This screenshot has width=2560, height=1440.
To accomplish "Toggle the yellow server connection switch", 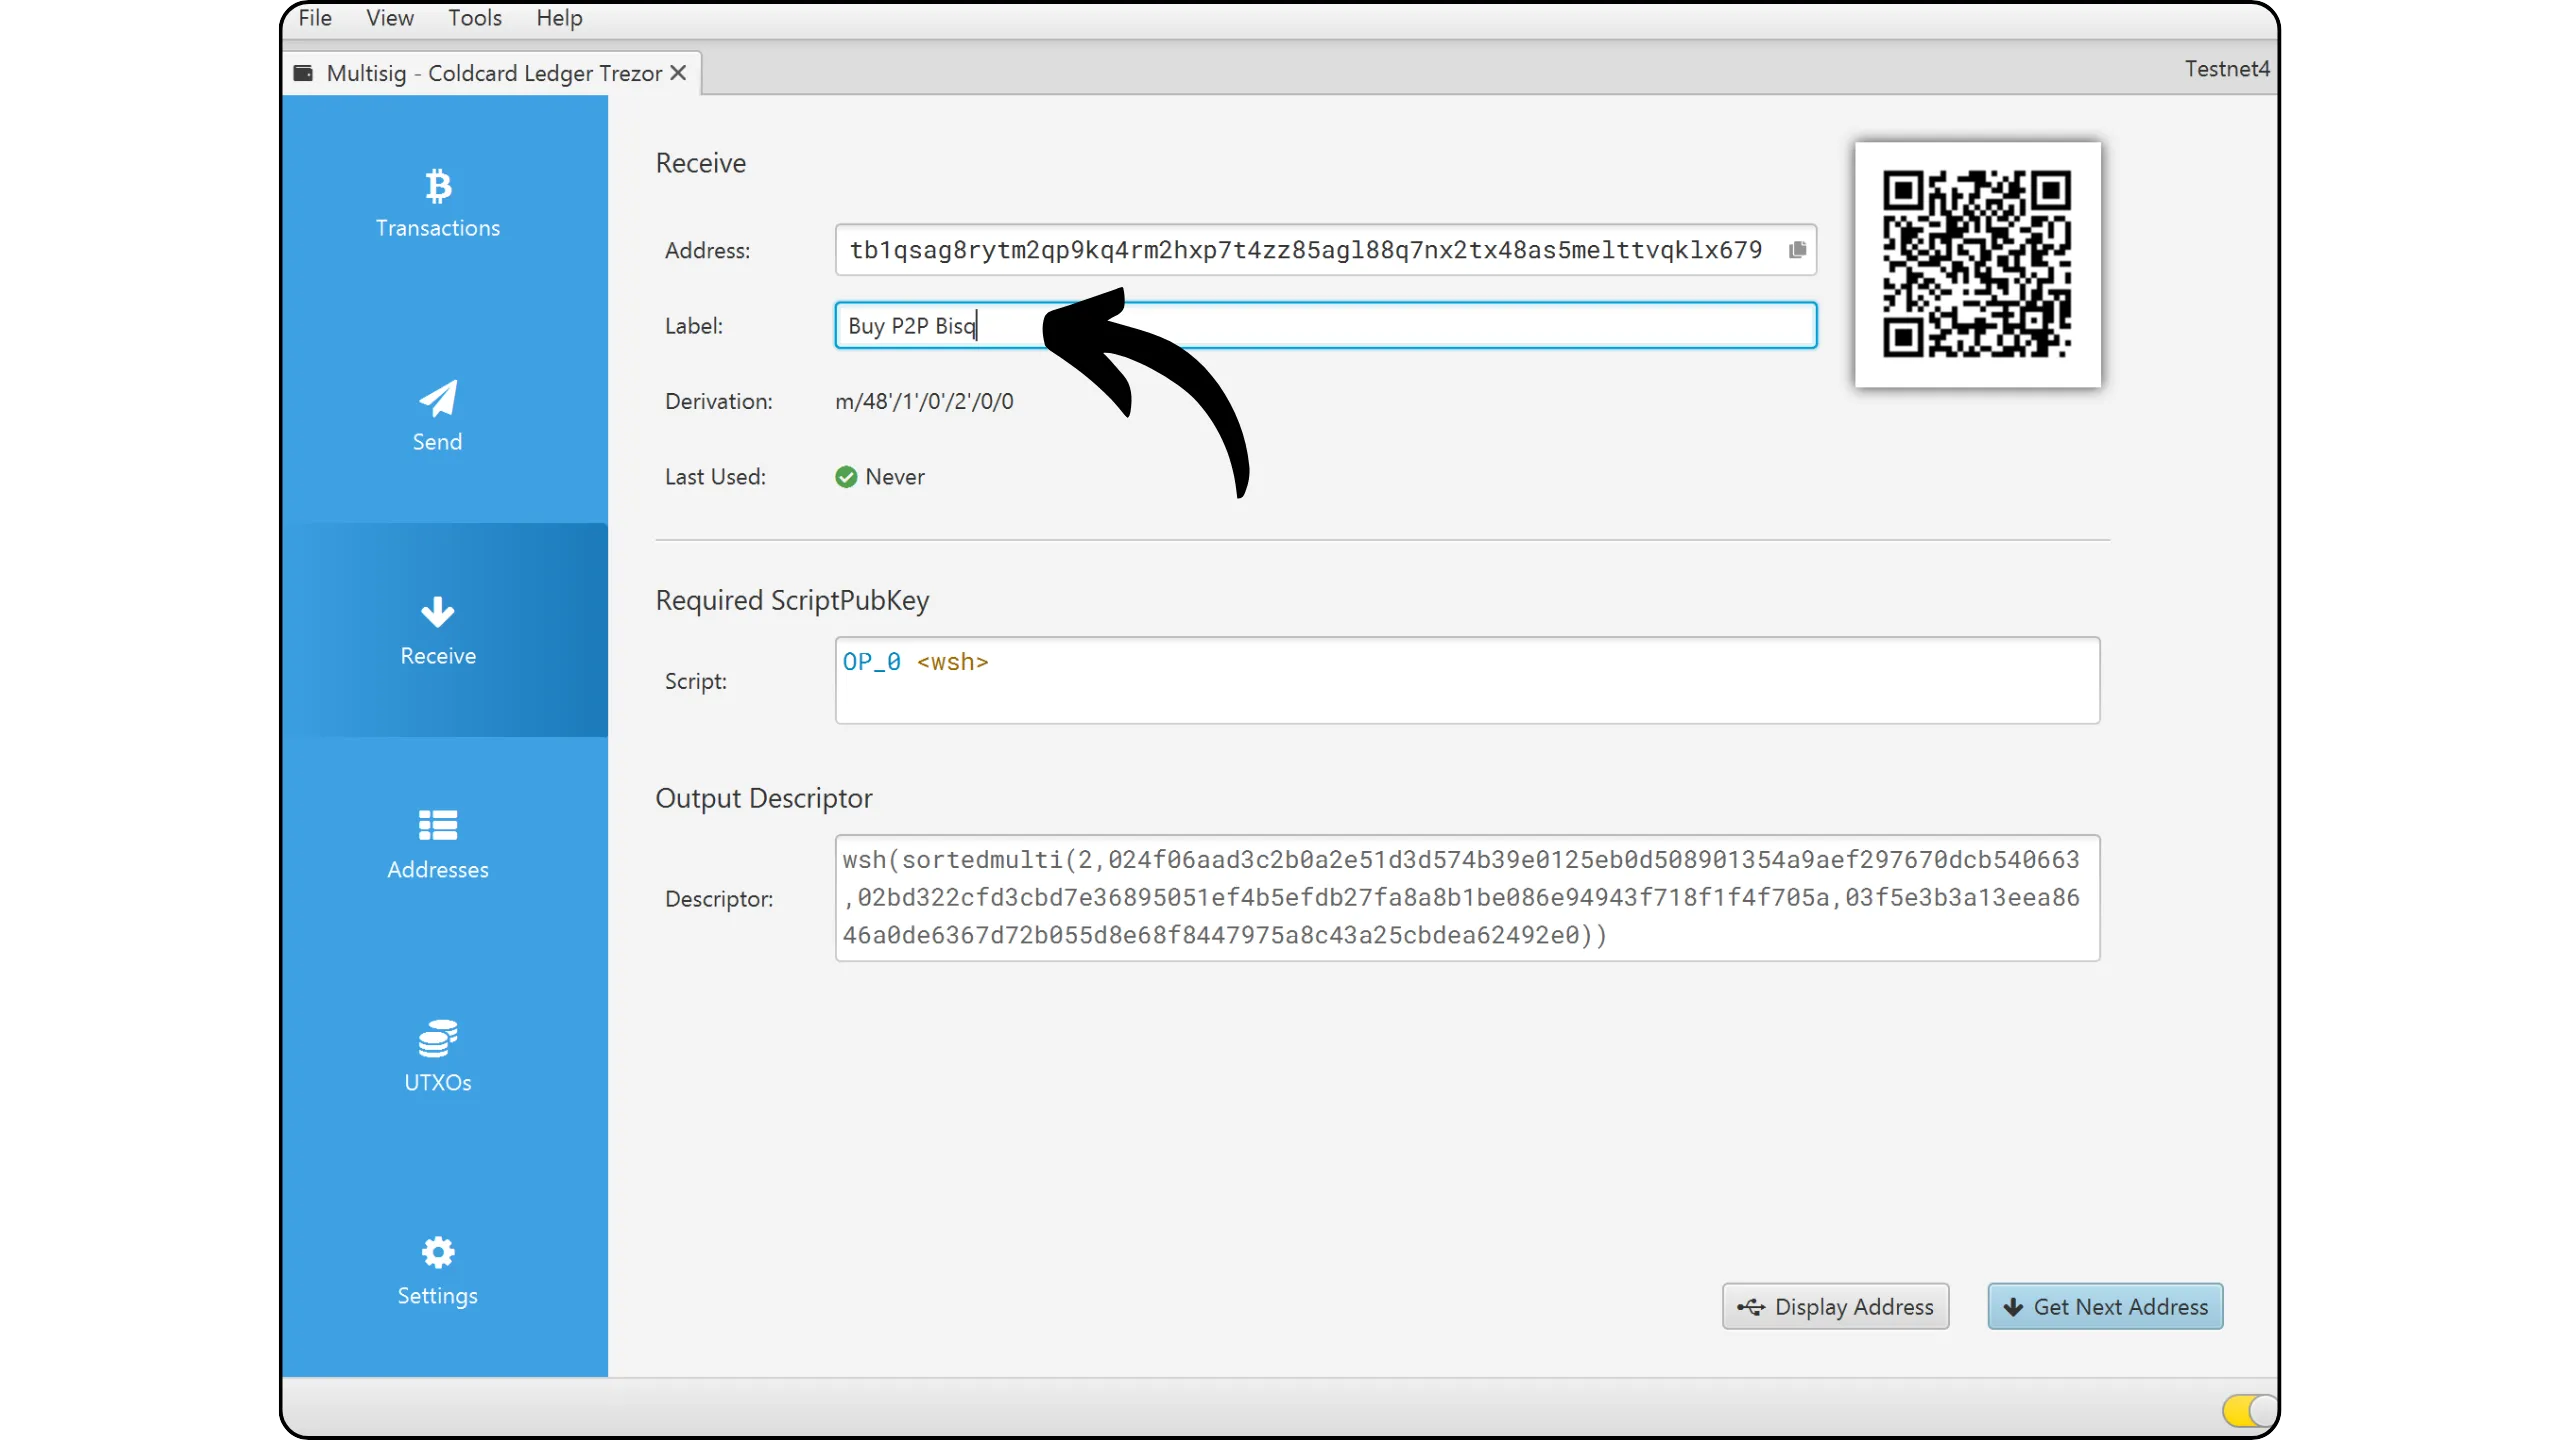I will pos(2246,1410).
